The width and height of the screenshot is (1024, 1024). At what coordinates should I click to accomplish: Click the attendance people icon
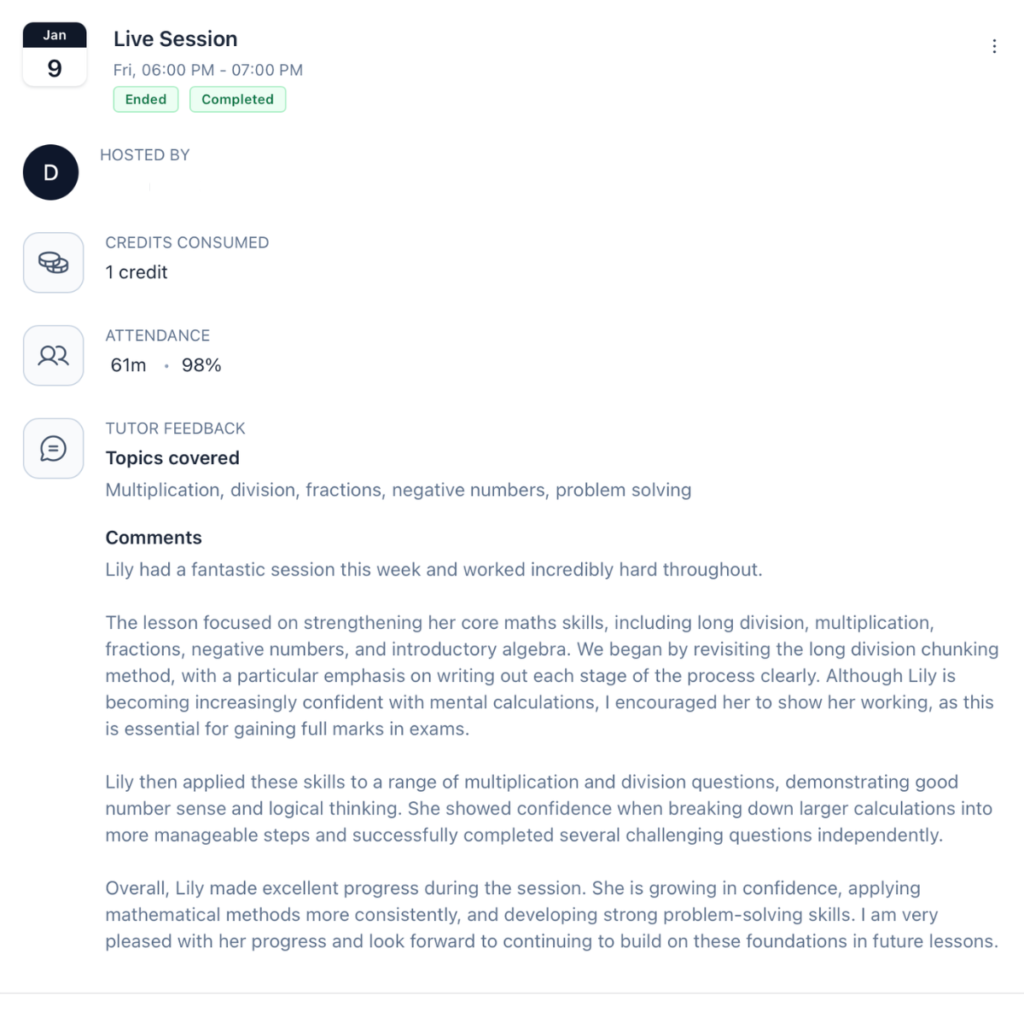54,355
